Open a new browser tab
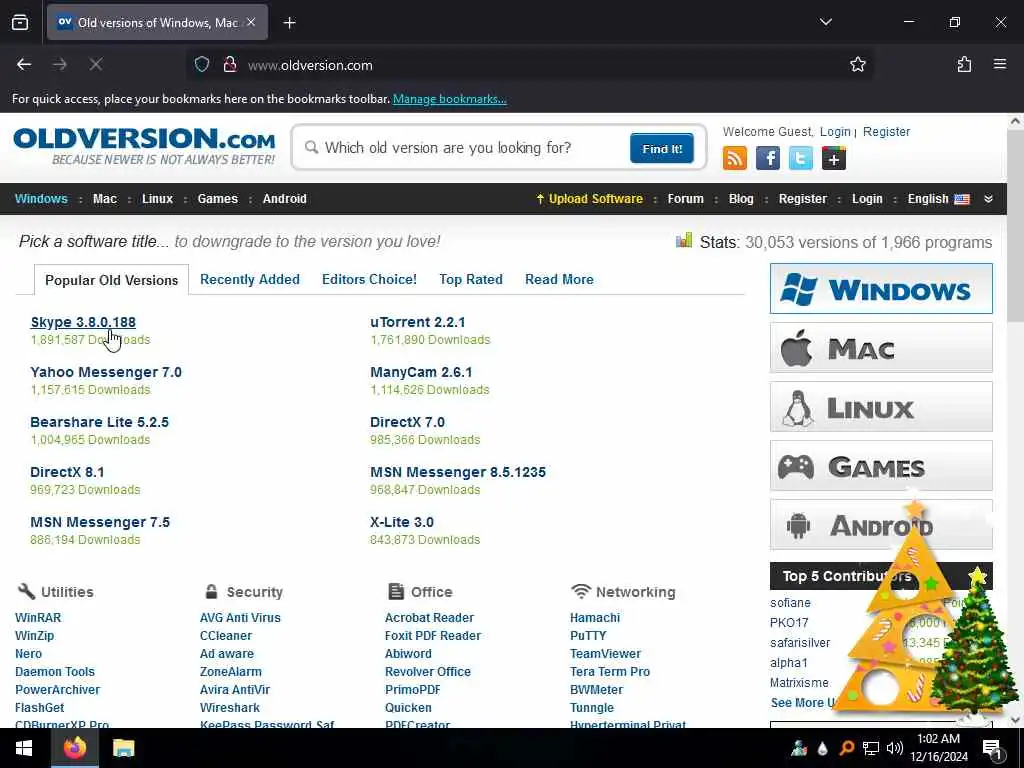The height and width of the screenshot is (768, 1024). [x=289, y=23]
